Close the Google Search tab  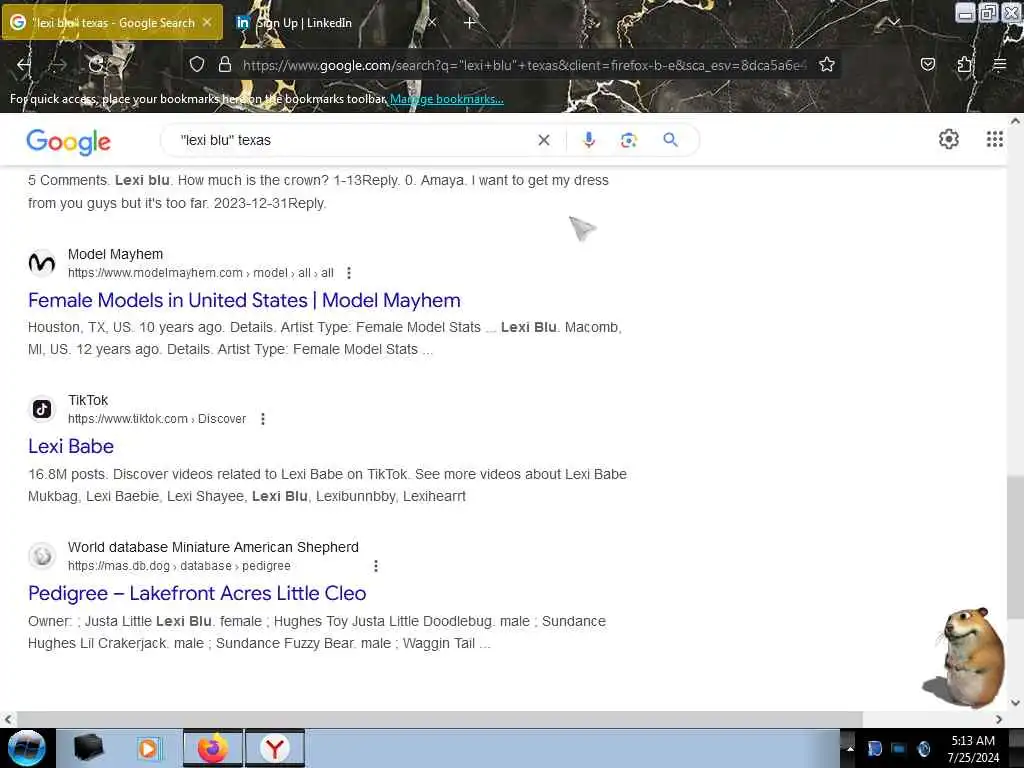(207, 22)
